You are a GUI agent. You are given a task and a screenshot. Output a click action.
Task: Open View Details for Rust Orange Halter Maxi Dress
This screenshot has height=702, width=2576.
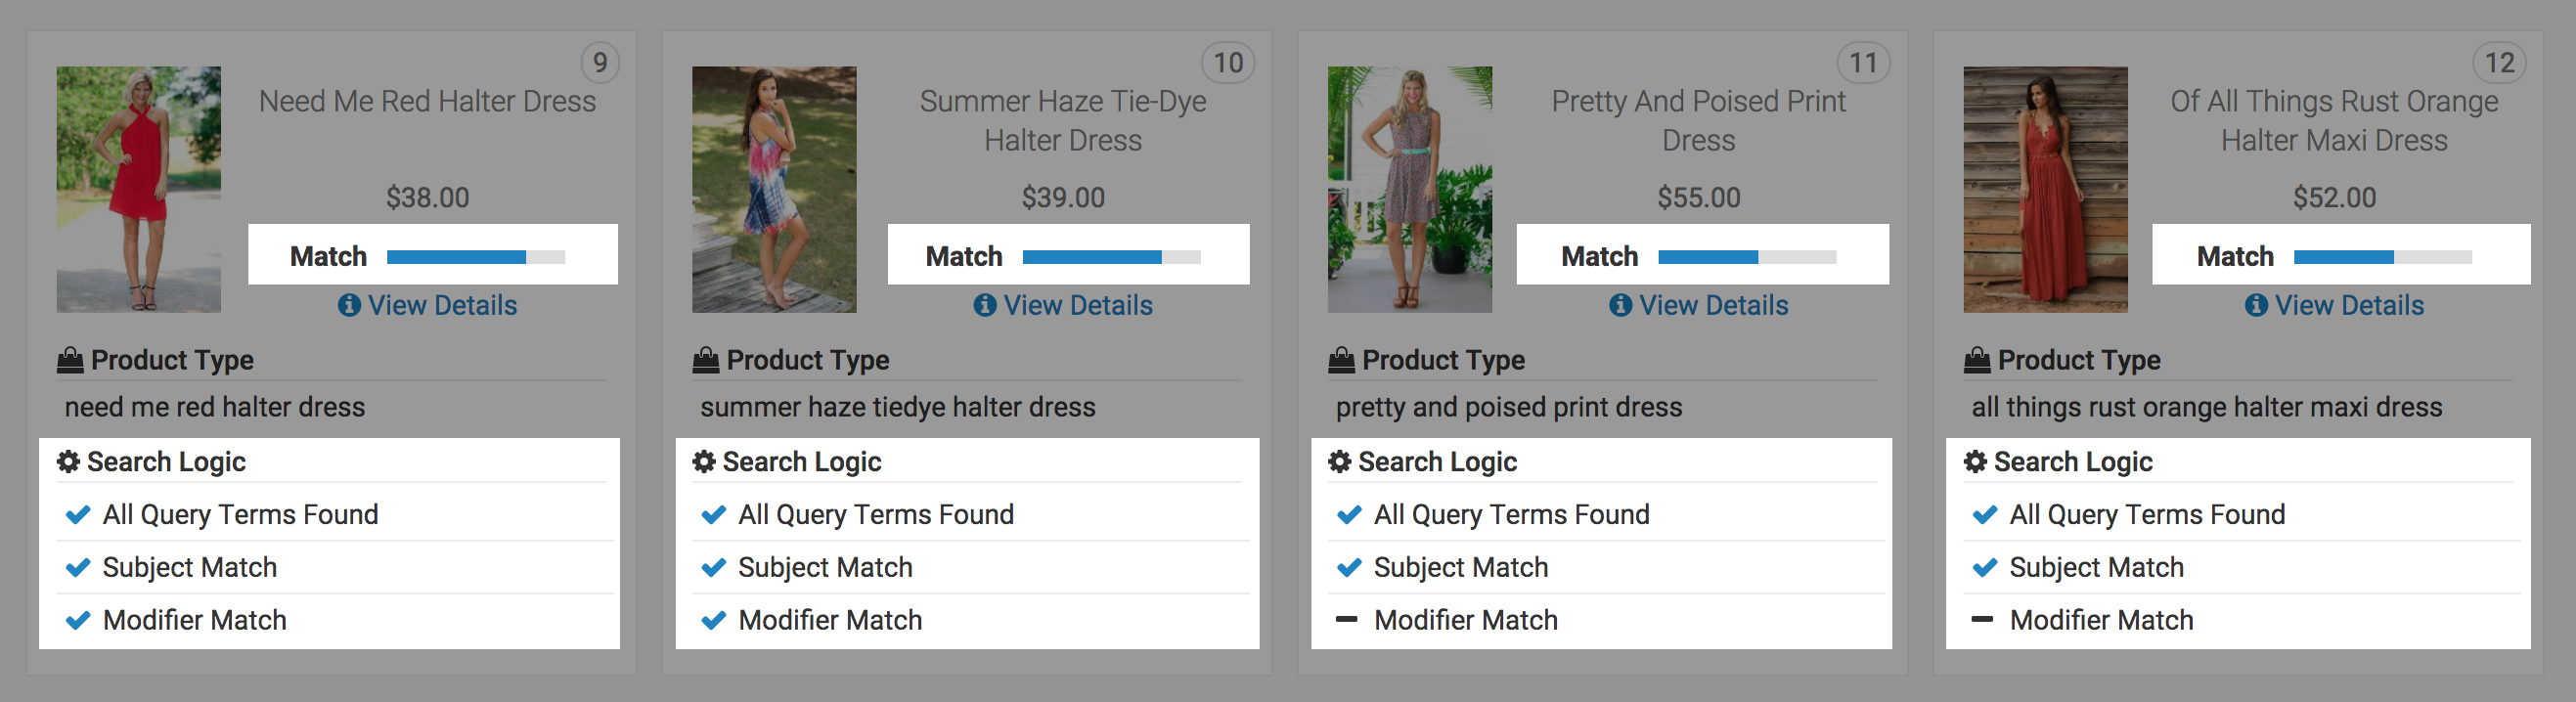pyautogui.click(x=2348, y=305)
